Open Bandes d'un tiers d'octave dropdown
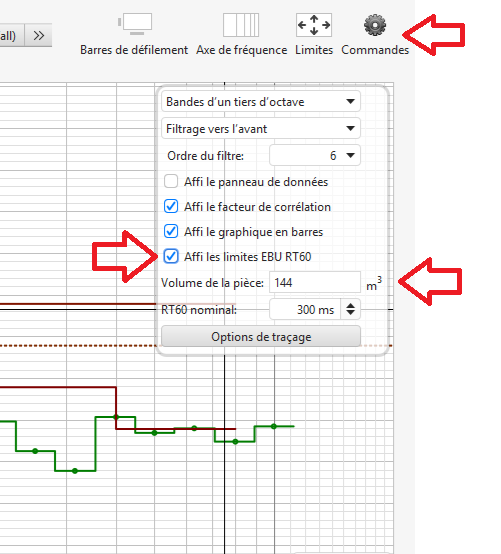This screenshot has width=501, height=554. tap(261, 102)
